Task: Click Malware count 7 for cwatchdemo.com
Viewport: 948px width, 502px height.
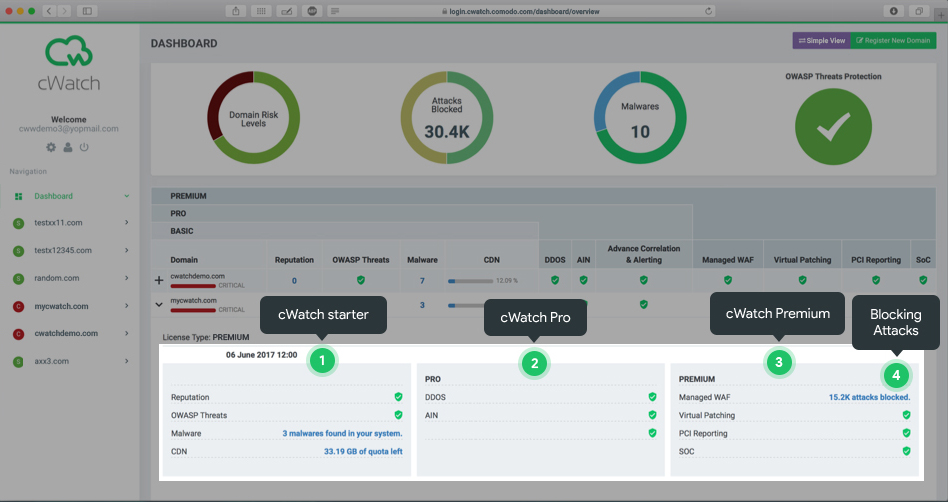Action: 422,281
